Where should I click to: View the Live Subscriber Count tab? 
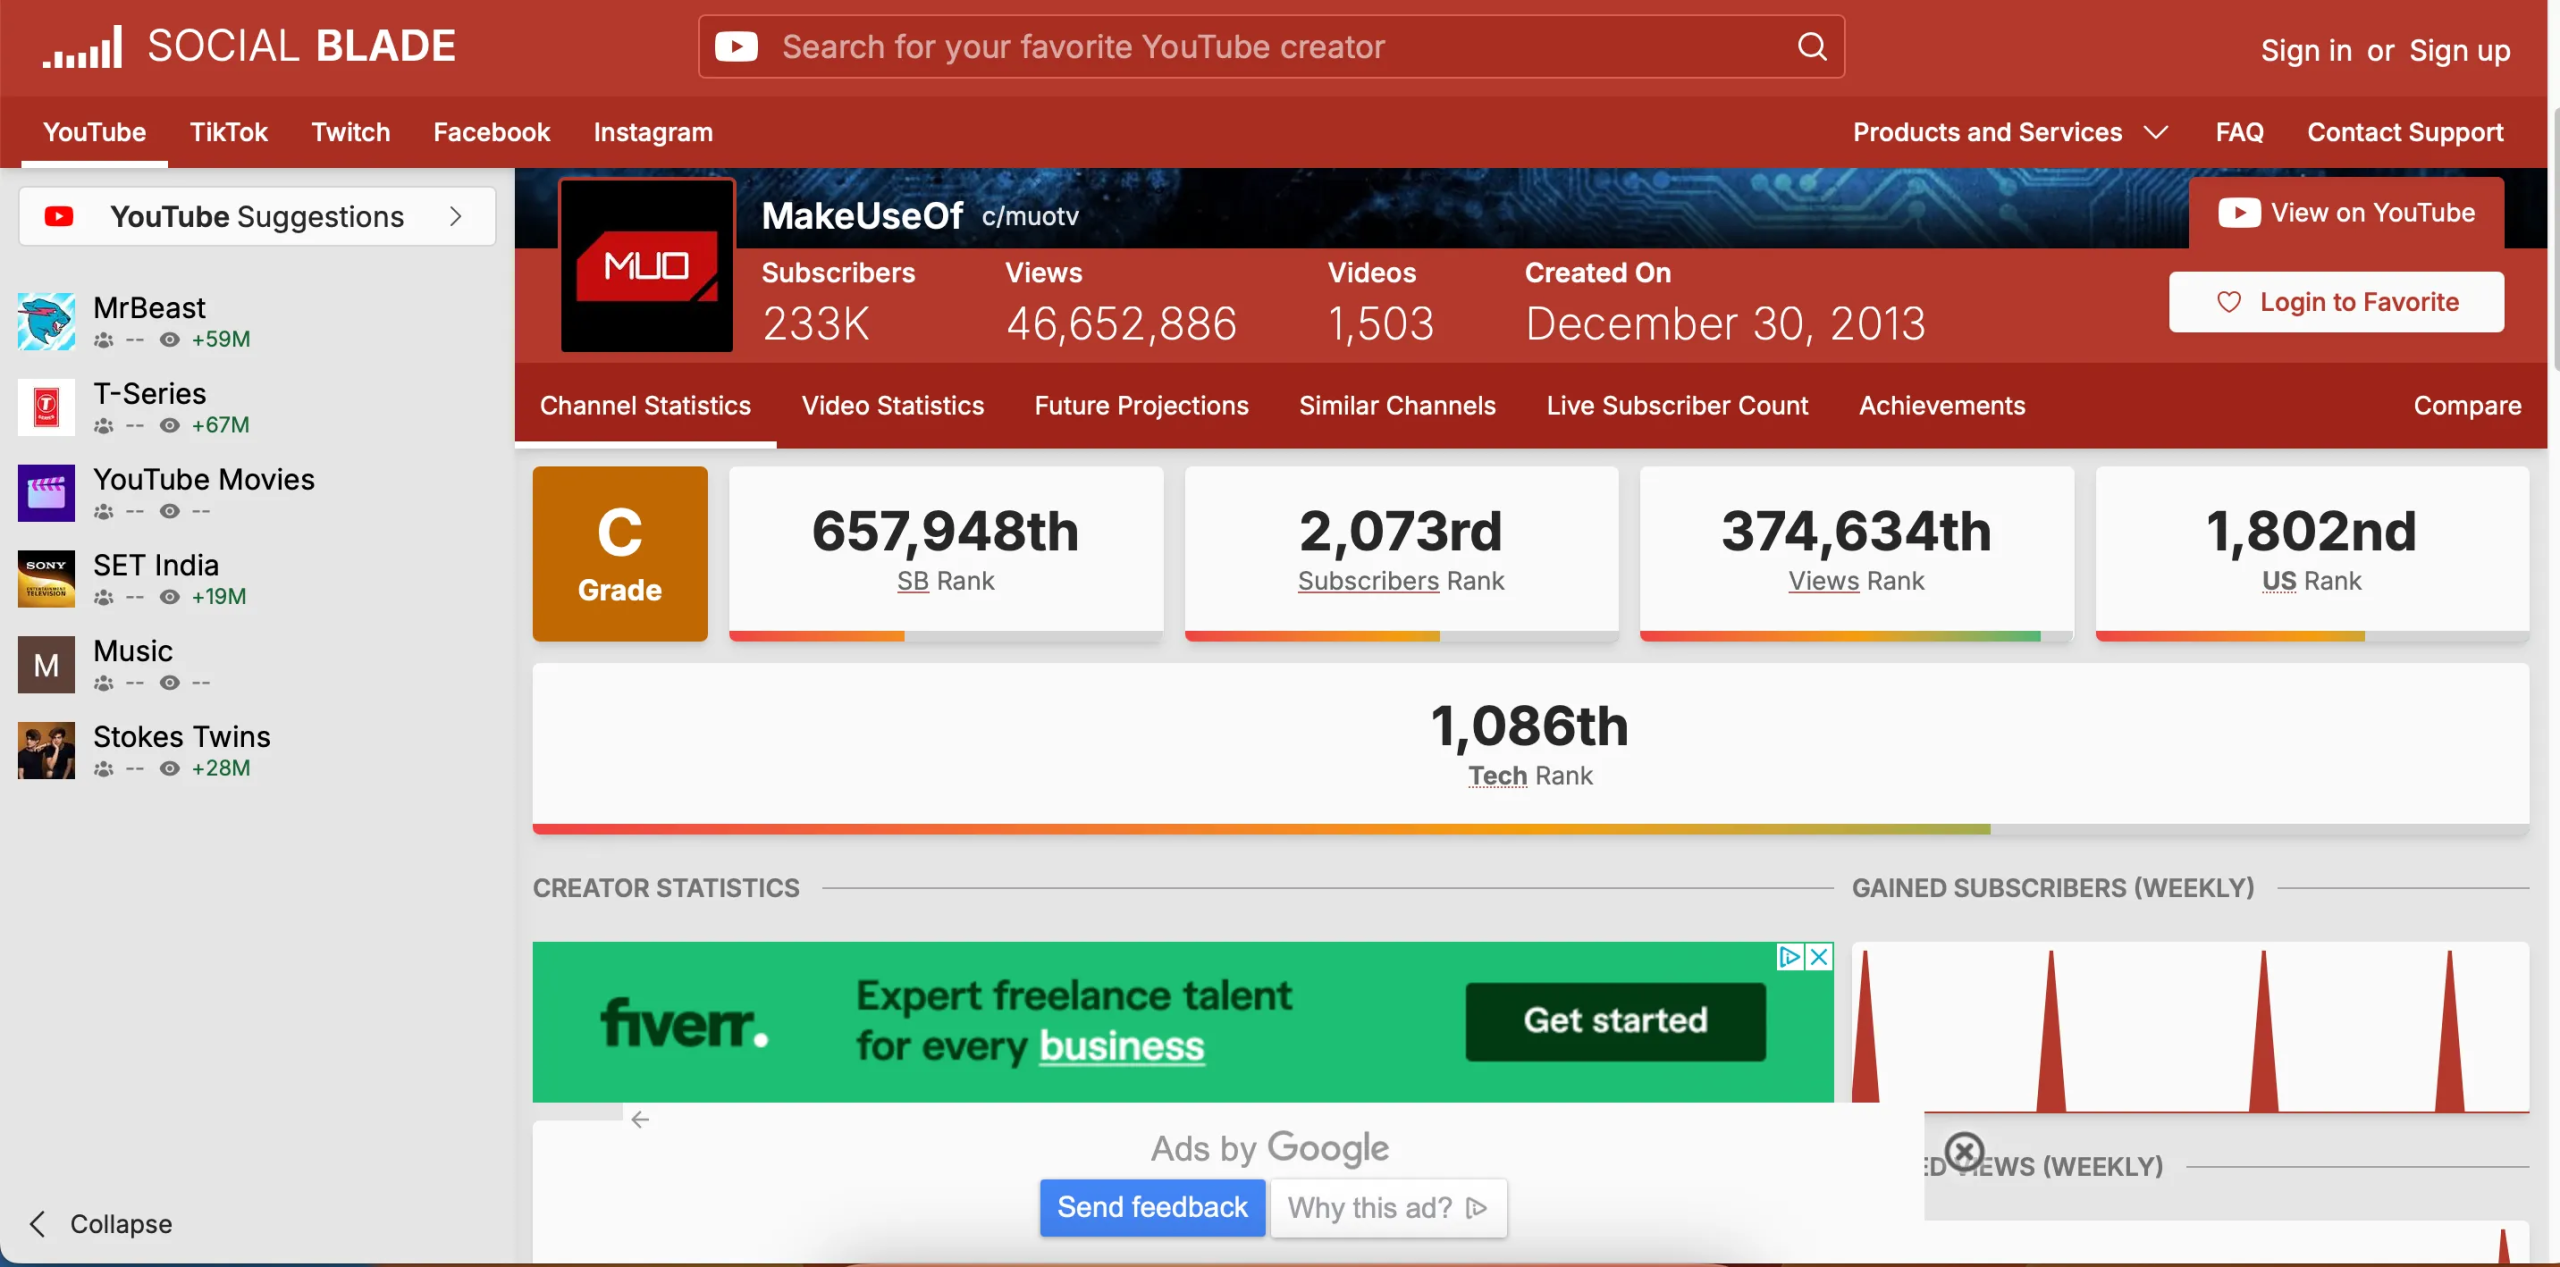tap(1676, 405)
